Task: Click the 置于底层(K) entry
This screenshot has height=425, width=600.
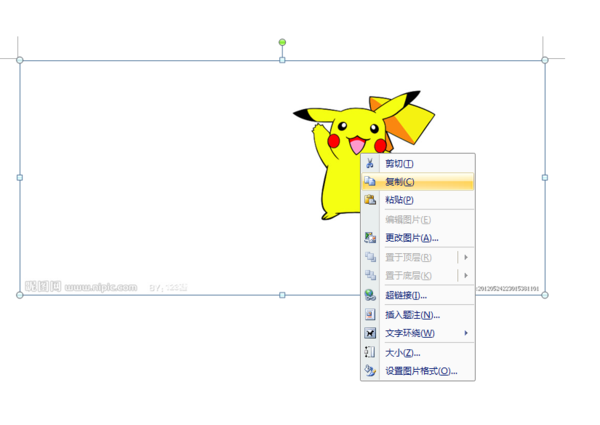Action: 418,275
